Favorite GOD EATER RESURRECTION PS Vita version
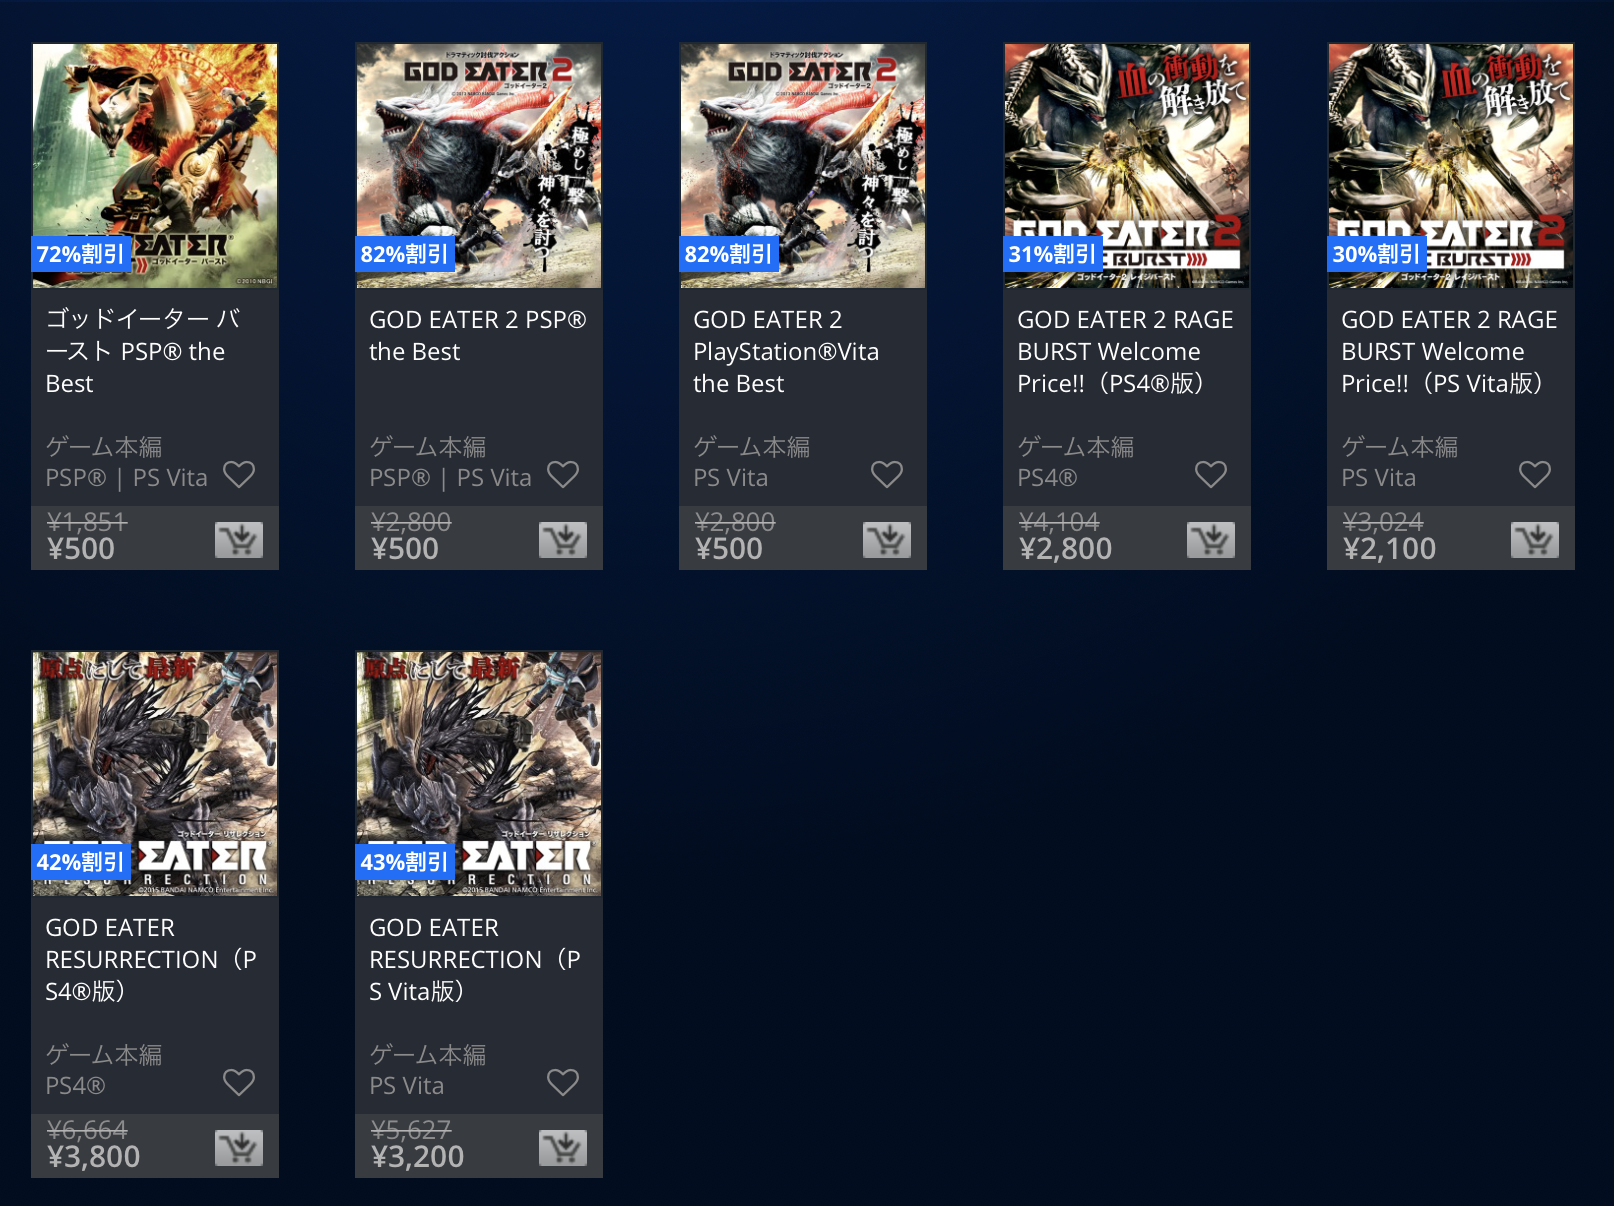The image size is (1614, 1206). click(x=563, y=1082)
